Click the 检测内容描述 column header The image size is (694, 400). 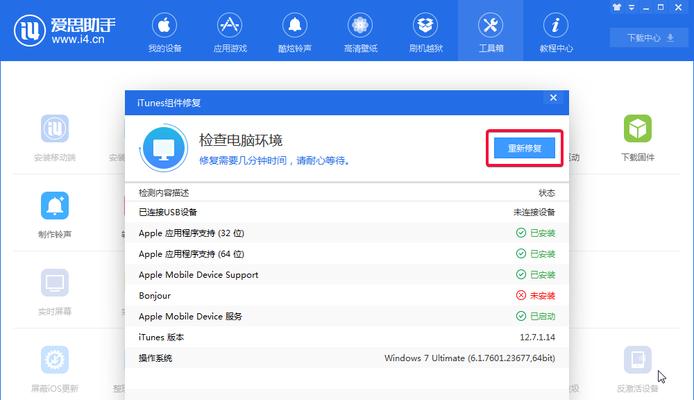(164, 193)
